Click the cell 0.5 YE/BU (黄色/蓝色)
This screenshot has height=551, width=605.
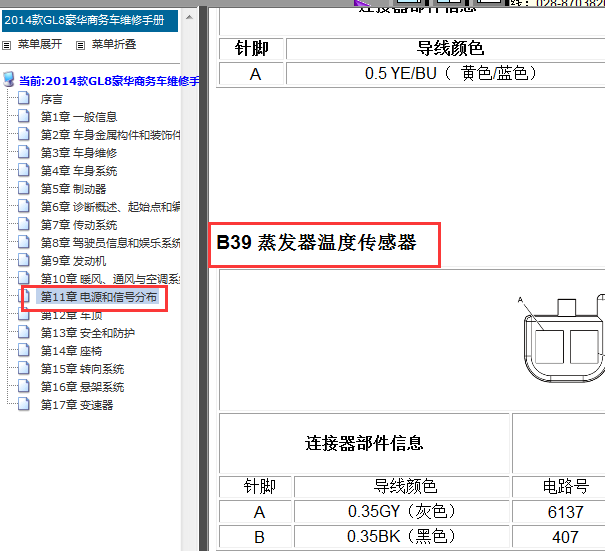pos(445,73)
